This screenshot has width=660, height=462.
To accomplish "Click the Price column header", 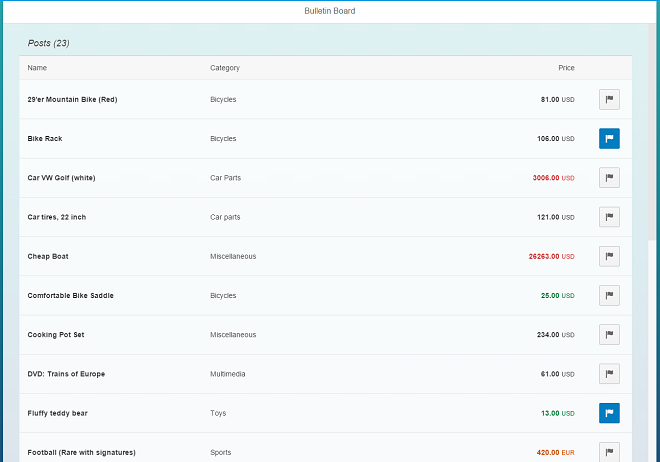I will point(566,68).
